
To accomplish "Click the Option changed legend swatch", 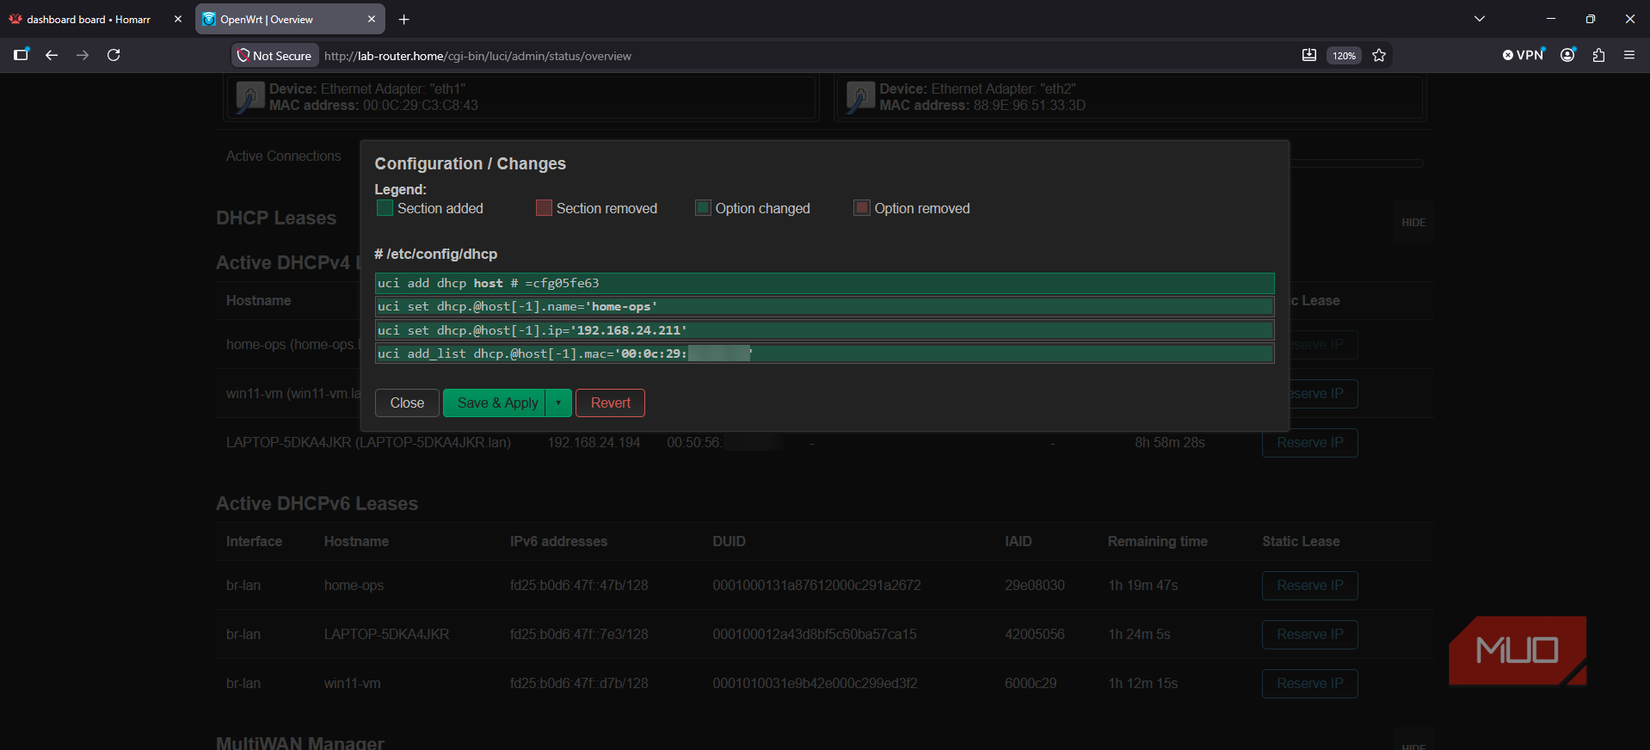I will point(703,208).
